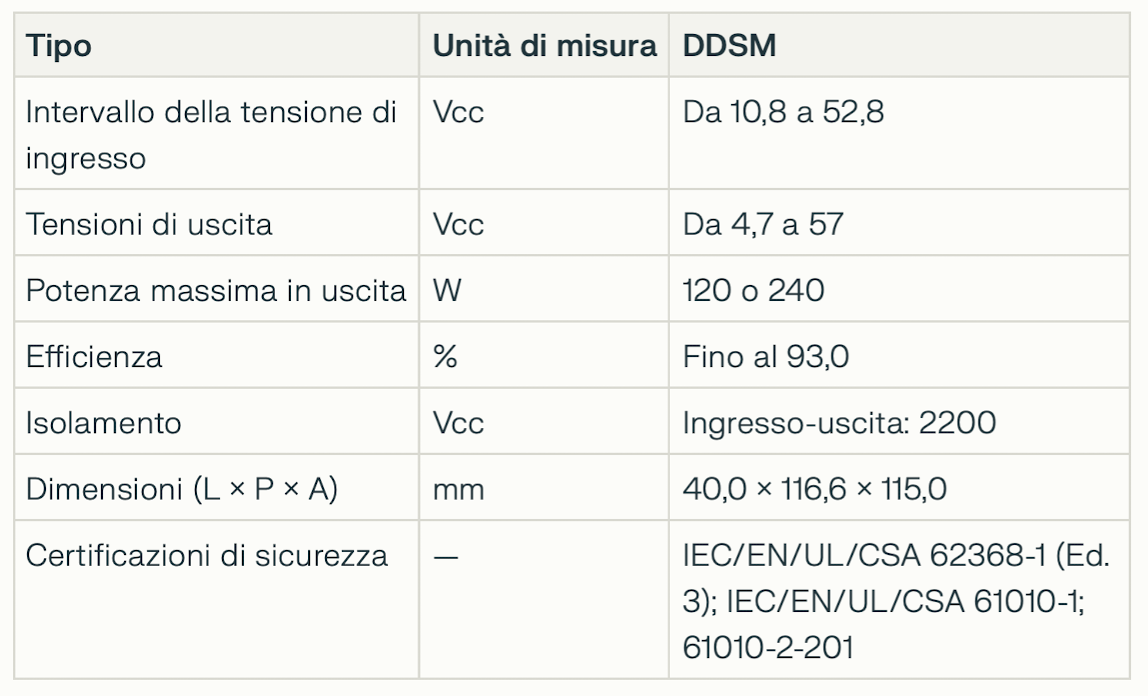
Task: Select the value 40,0 × 116,6 × 115,0
Action: [x=814, y=489]
